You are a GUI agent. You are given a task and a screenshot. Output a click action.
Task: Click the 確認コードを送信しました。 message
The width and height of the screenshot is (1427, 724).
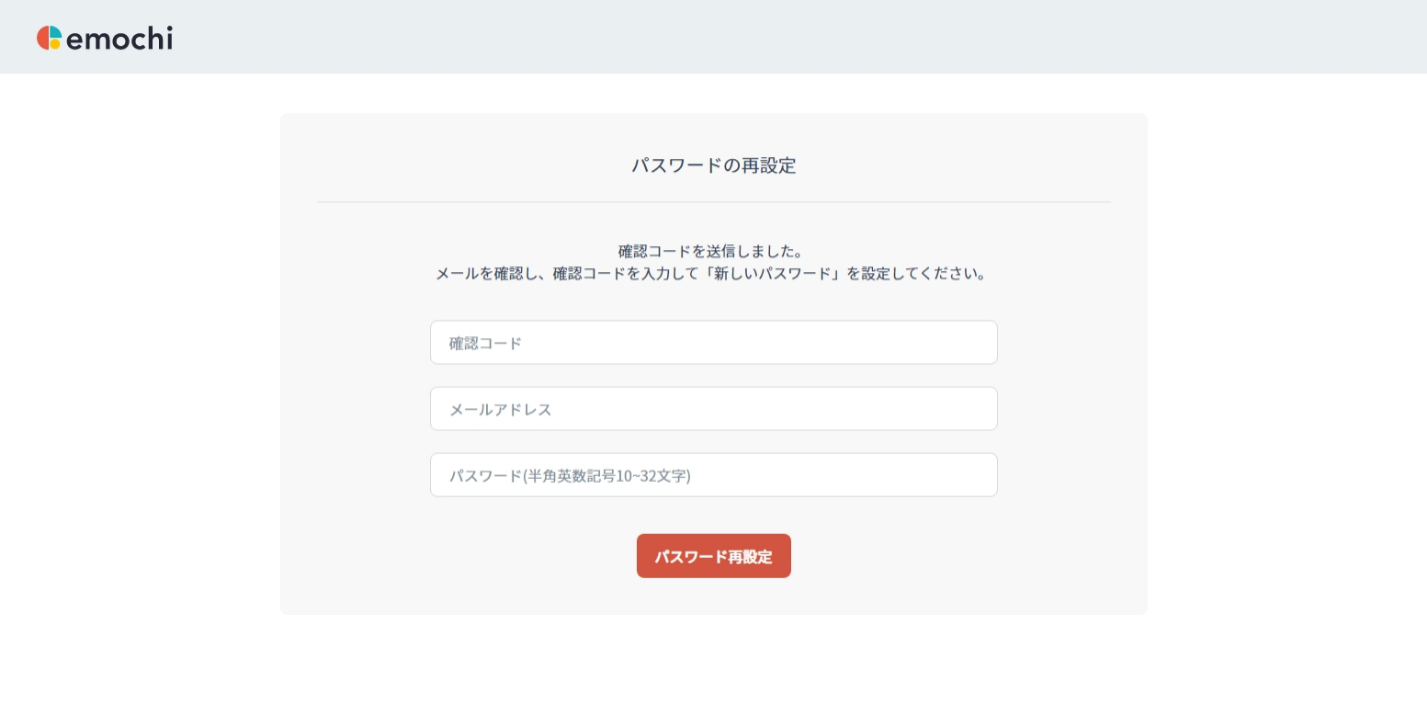click(x=711, y=251)
